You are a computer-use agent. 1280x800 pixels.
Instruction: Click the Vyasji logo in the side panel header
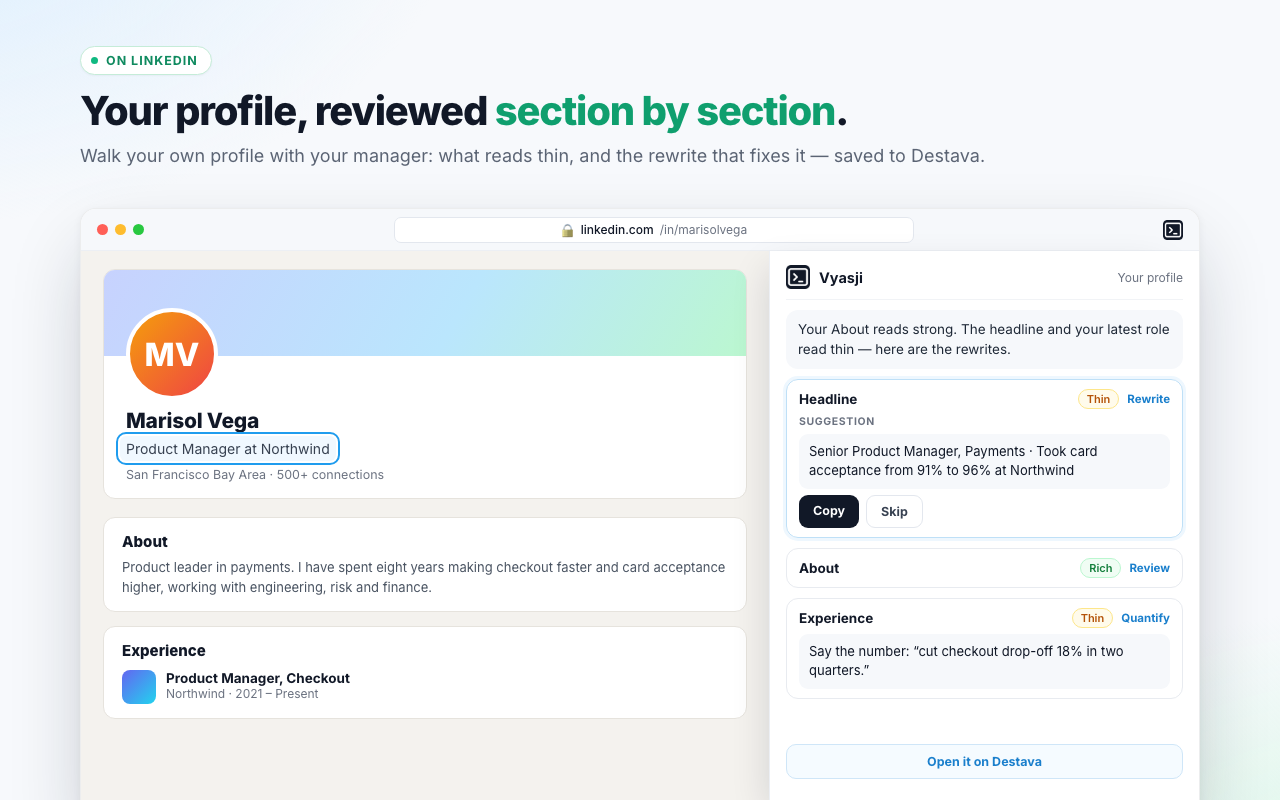pos(798,277)
